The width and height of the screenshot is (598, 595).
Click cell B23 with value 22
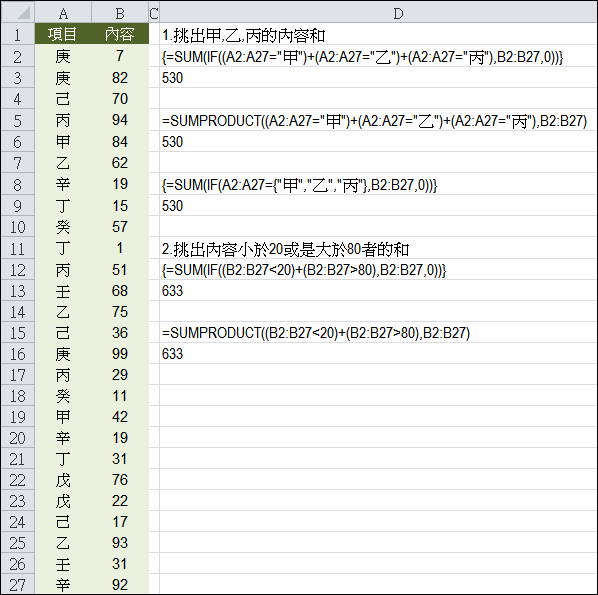pos(120,500)
